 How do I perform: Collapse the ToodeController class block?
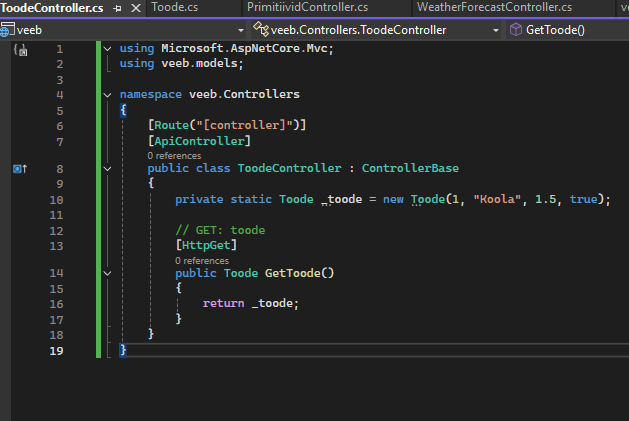tap(136, 169)
